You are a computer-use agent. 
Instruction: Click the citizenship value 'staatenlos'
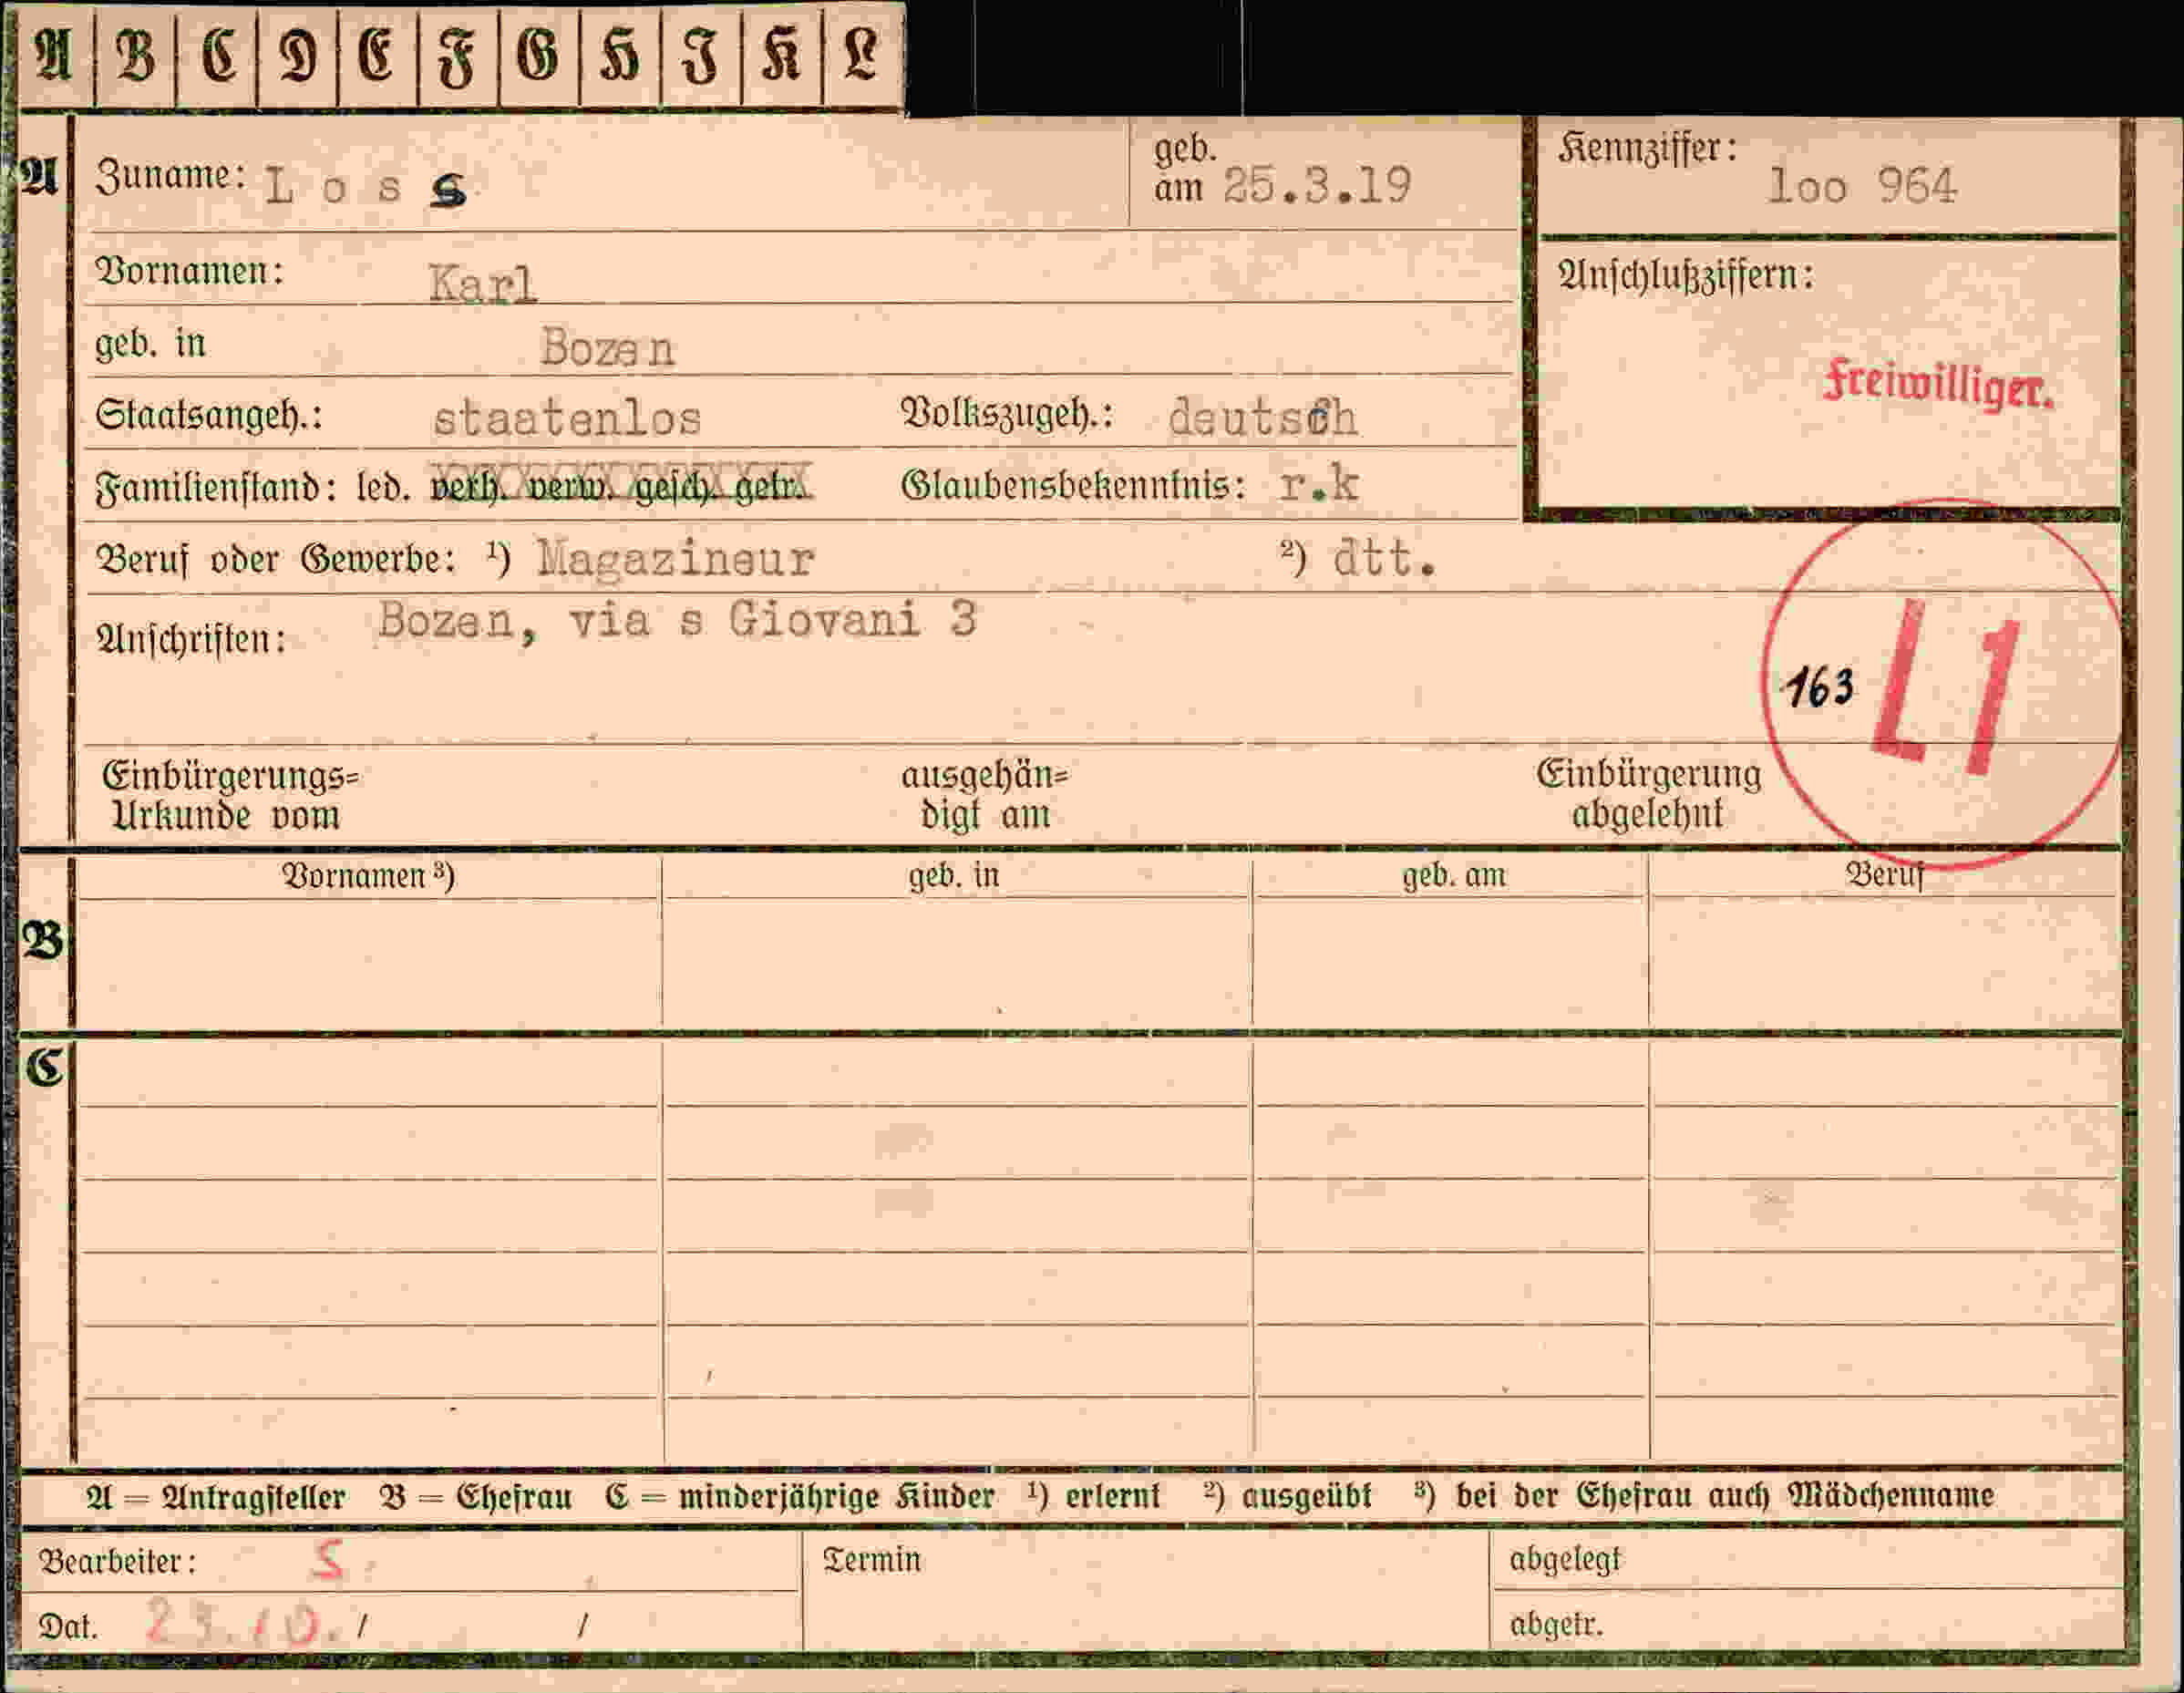click(x=567, y=418)
